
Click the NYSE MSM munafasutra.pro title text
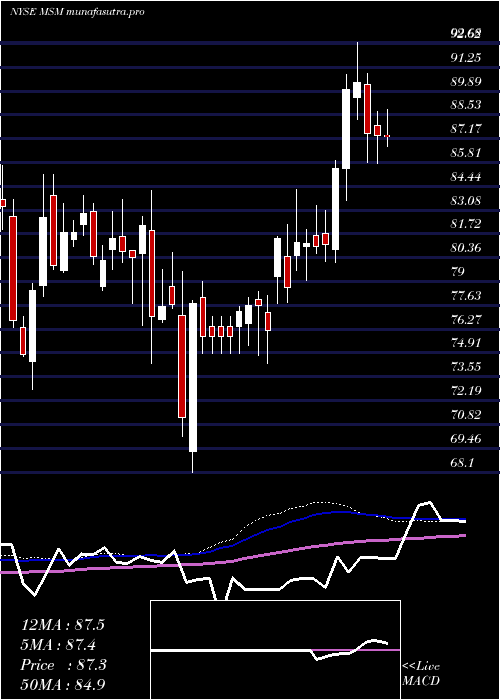[77, 12]
